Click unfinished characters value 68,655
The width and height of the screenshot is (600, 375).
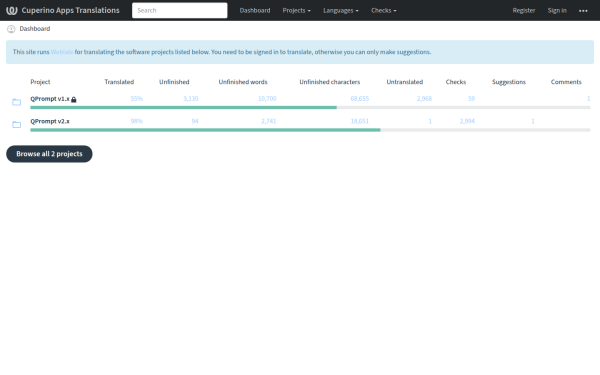point(360,99)
